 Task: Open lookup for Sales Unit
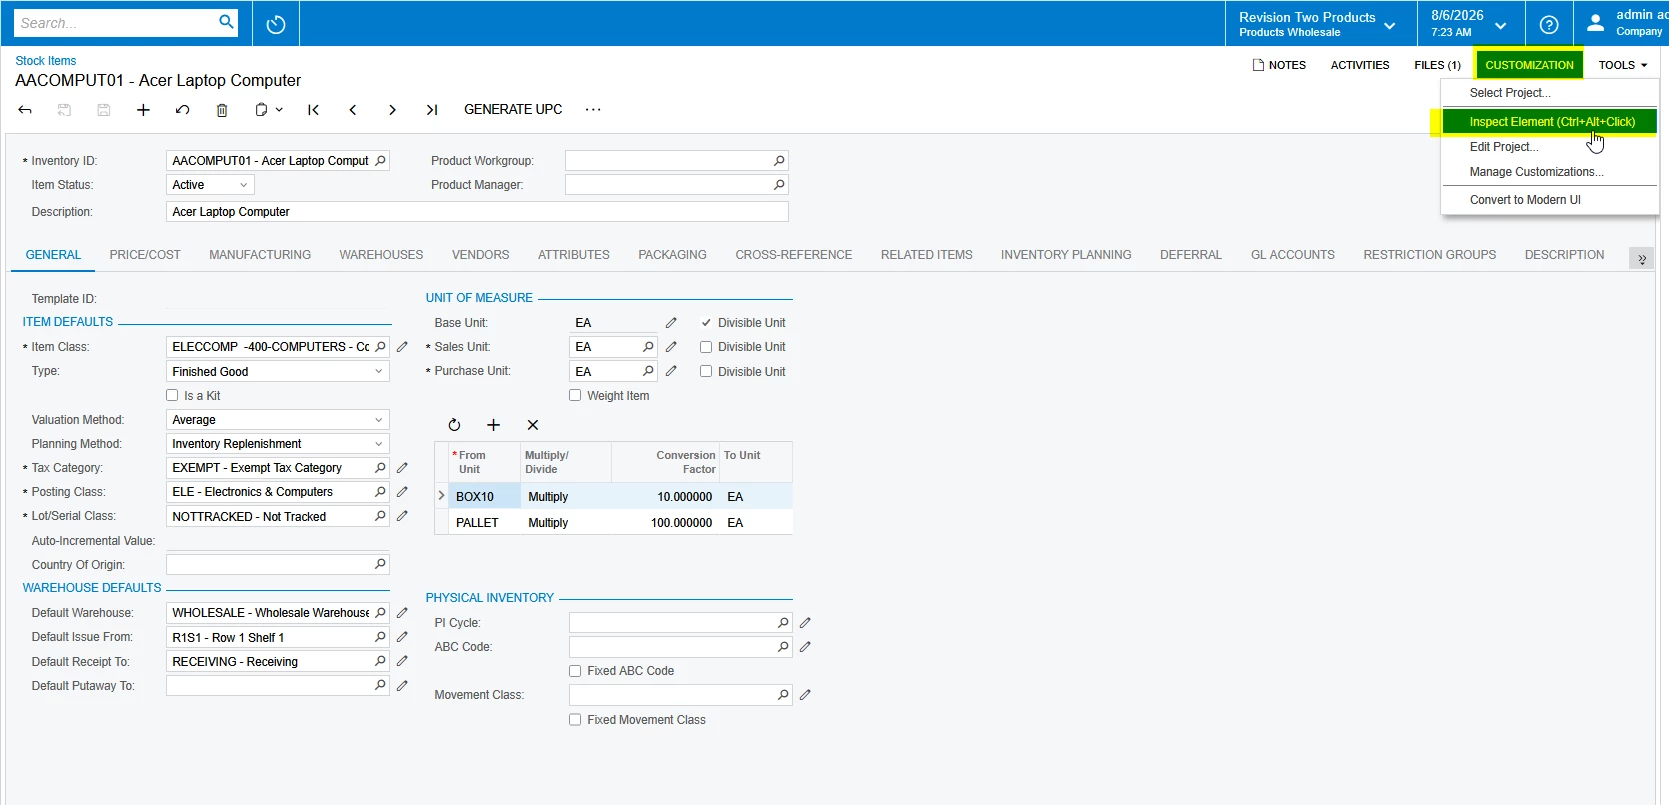648,347
